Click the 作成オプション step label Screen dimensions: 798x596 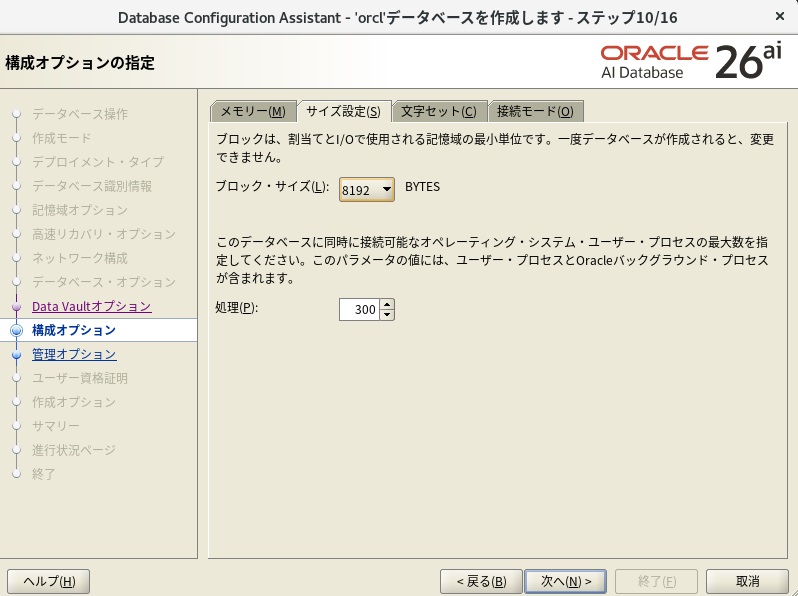pos(74,402)
